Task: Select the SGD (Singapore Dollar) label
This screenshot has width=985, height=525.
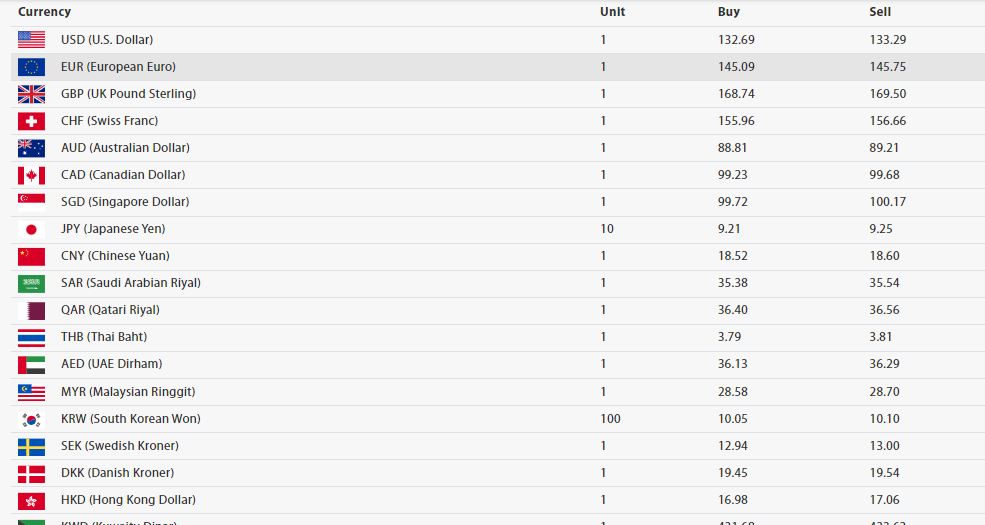Action: tap(124, 202)
